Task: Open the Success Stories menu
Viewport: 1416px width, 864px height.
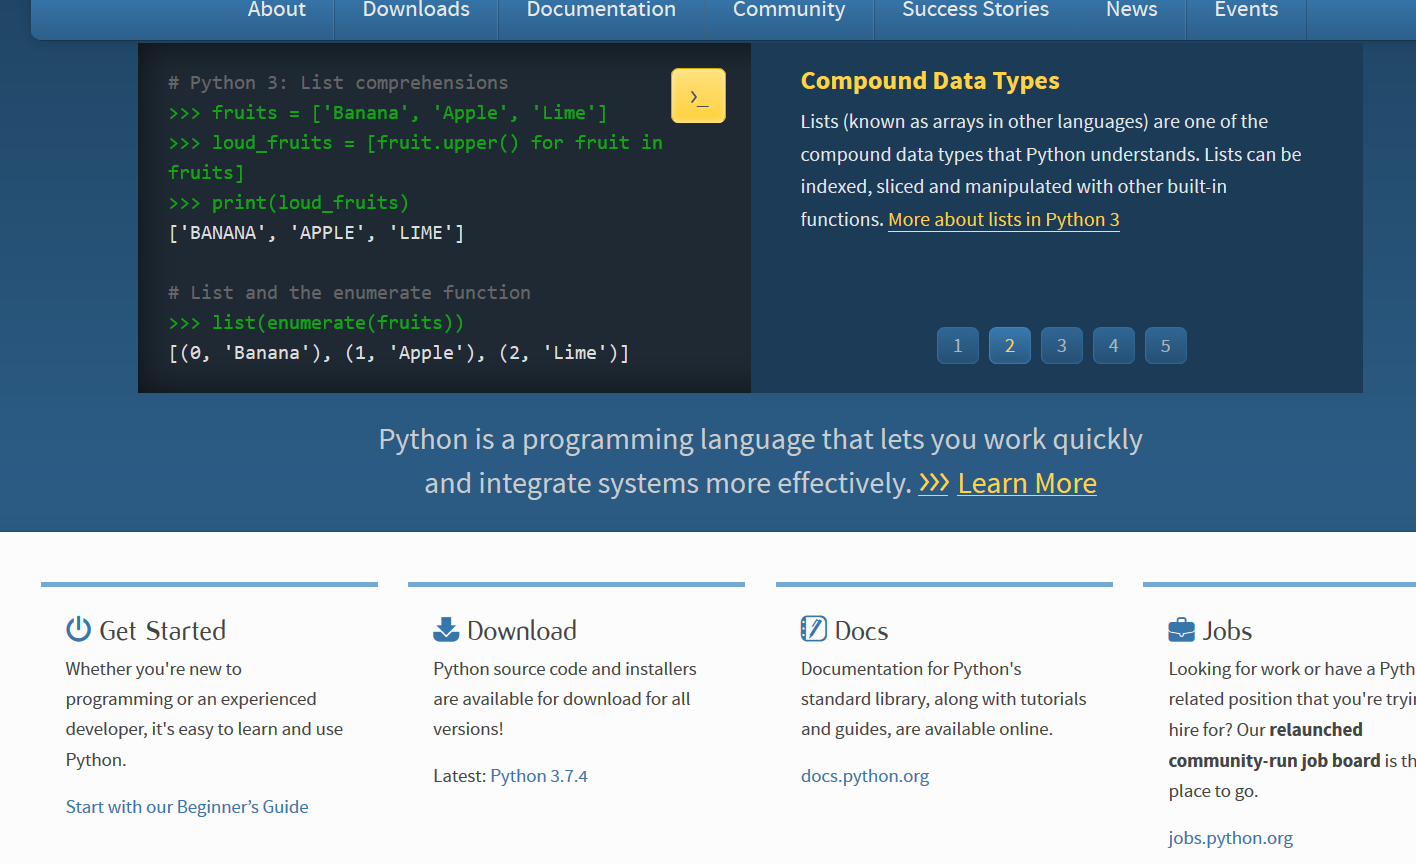Action: [975, 10]
